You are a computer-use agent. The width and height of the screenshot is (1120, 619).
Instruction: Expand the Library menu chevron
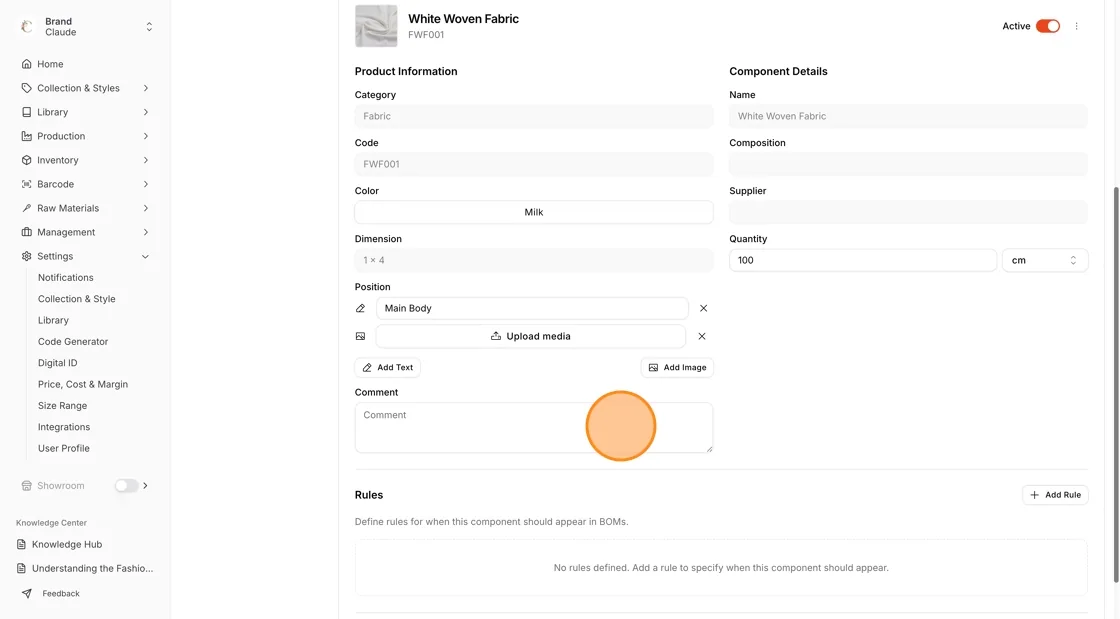point(146,112)
